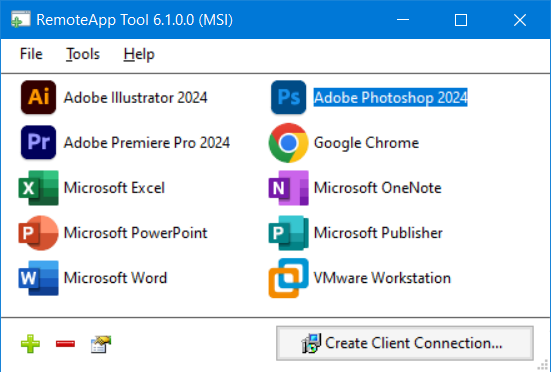Open the Tools menu
The image size is (551, 372).
click(x=83, y=54)
